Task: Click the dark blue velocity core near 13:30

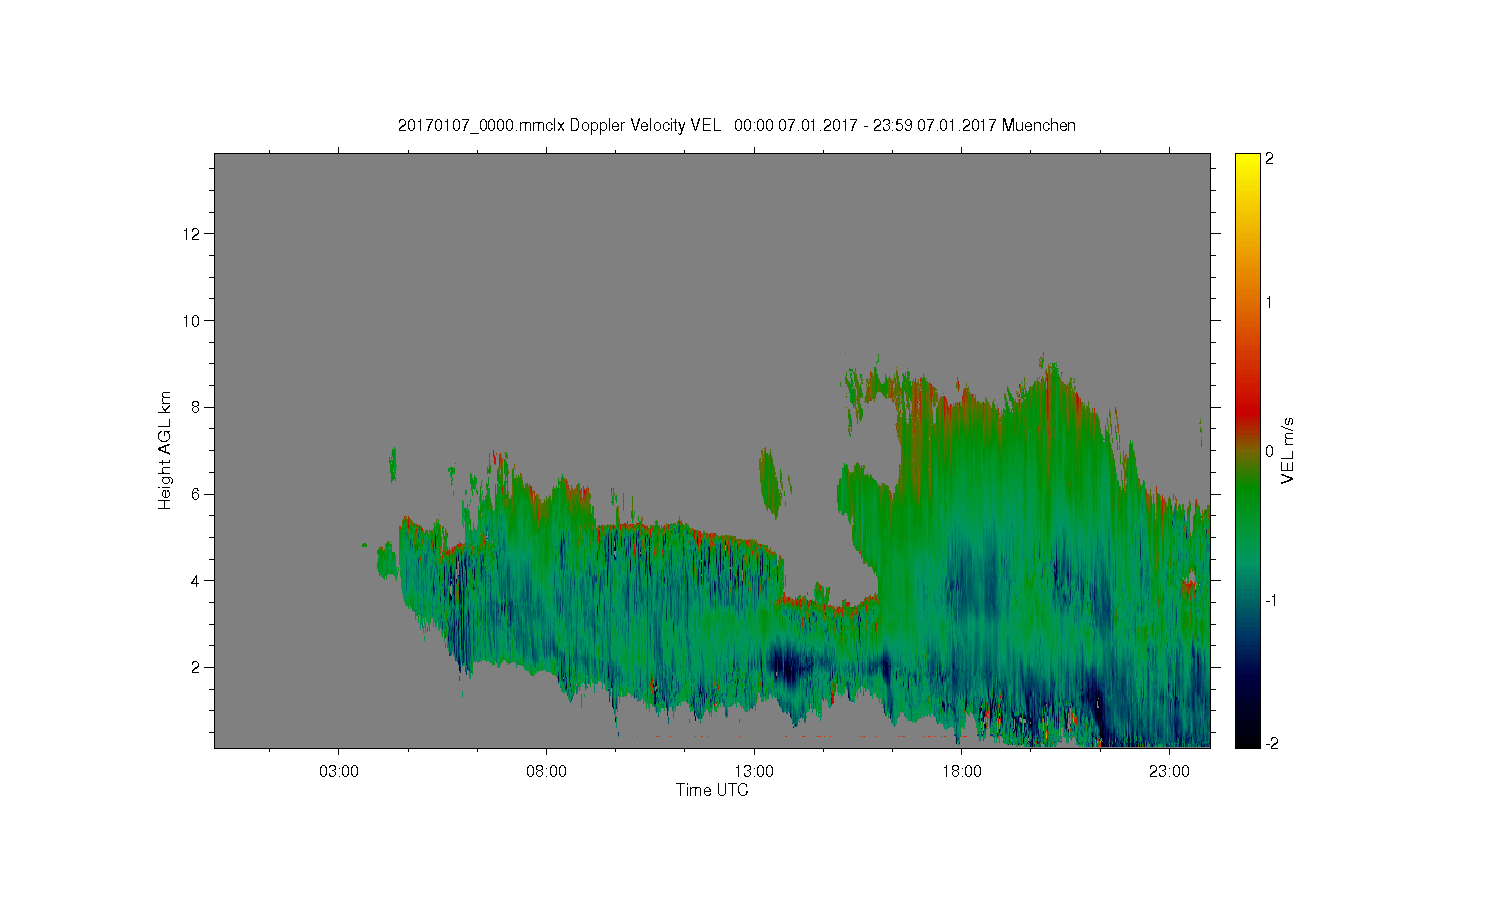Action: (x=790, y=665)
